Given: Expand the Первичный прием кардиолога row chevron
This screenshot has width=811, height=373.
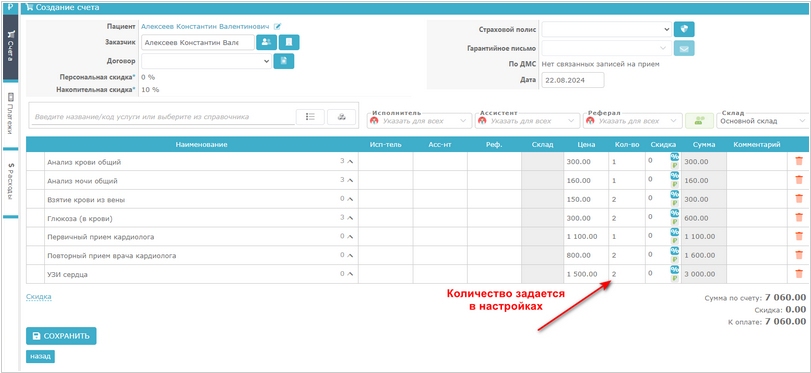Looking at the screenshot, I should click(350, 236).
